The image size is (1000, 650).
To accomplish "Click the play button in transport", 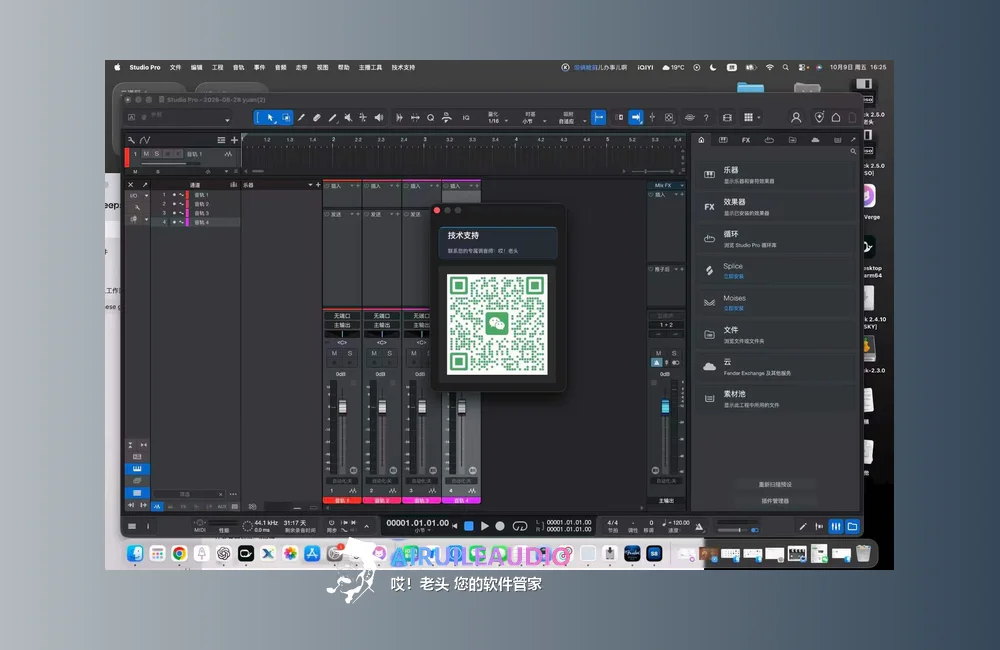I will (485, 526).
